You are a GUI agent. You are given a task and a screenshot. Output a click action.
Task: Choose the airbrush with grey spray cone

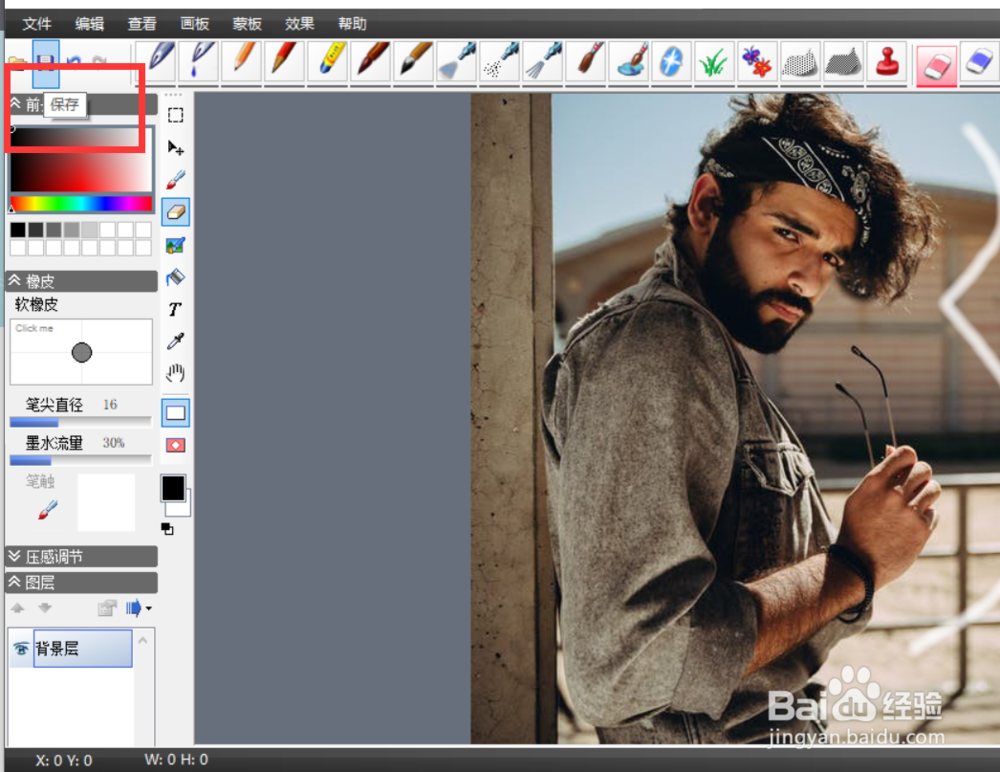coord(458,62)
